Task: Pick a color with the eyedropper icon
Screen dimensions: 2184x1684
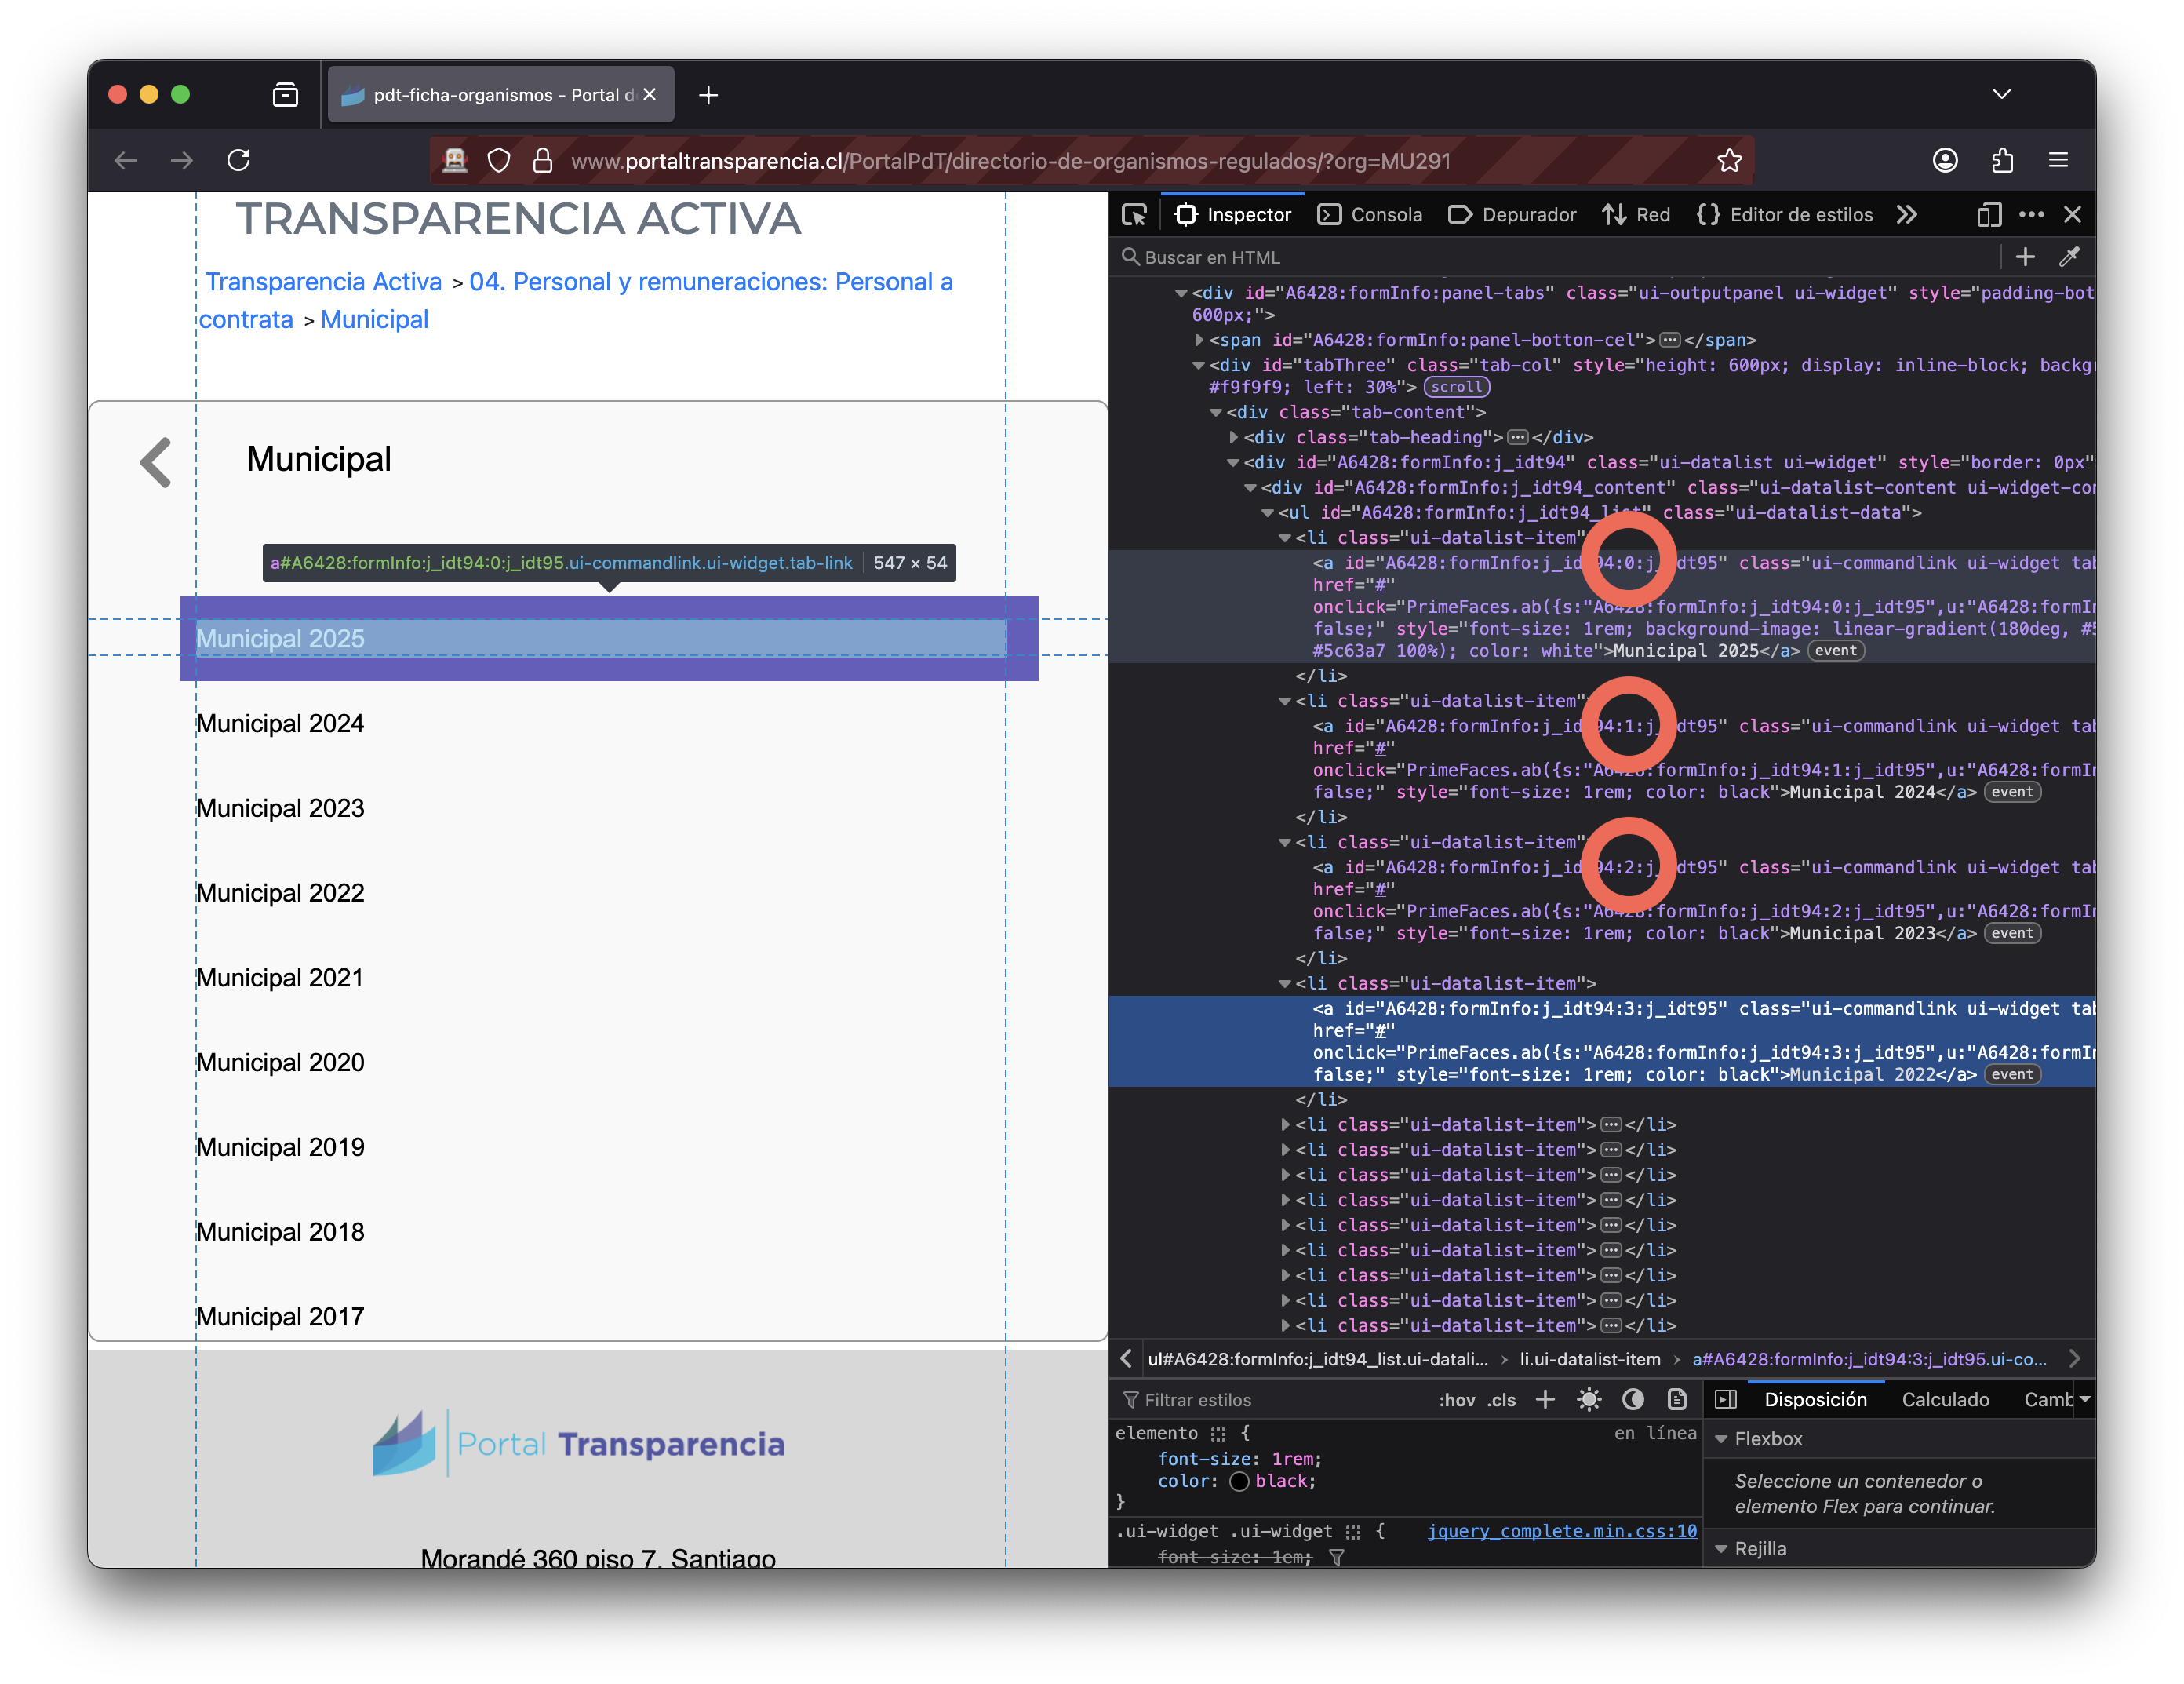Action: pyautogui.click(x=2069, y=257)
